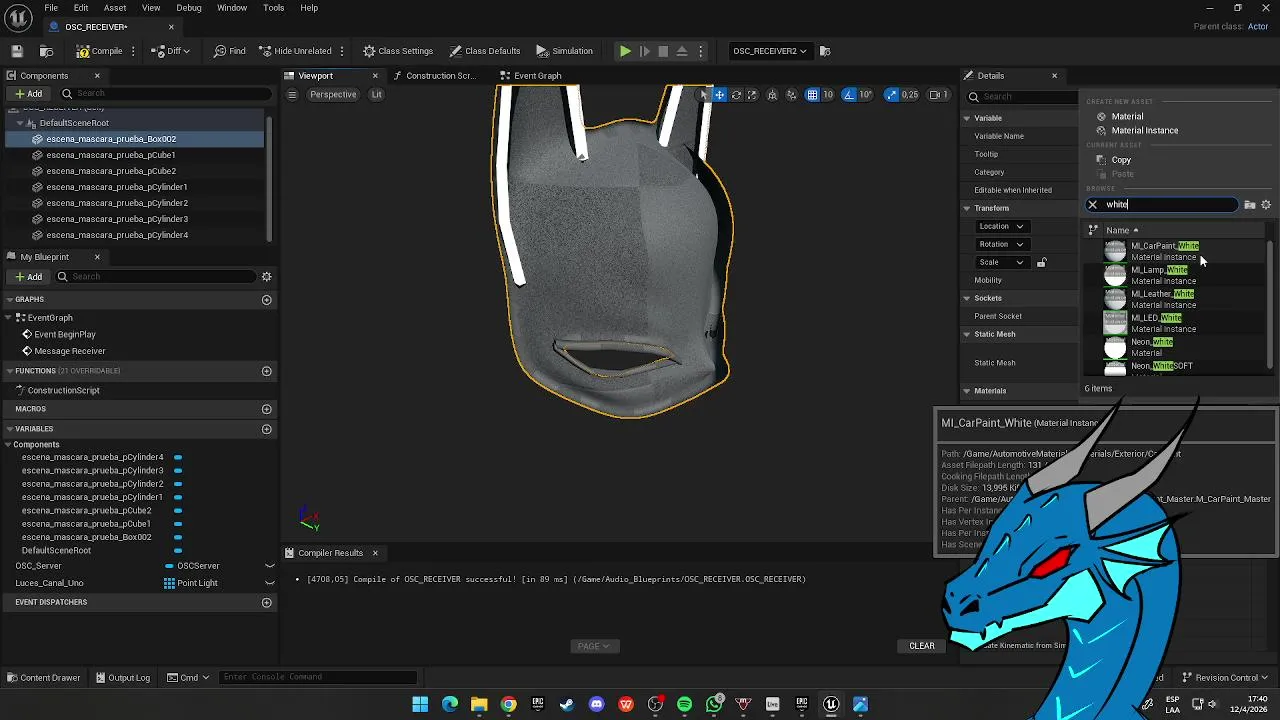Add a new graph with plus icon
This screenshot has height=720, width=1280.
pyautogui.click(x=266, y=299)
